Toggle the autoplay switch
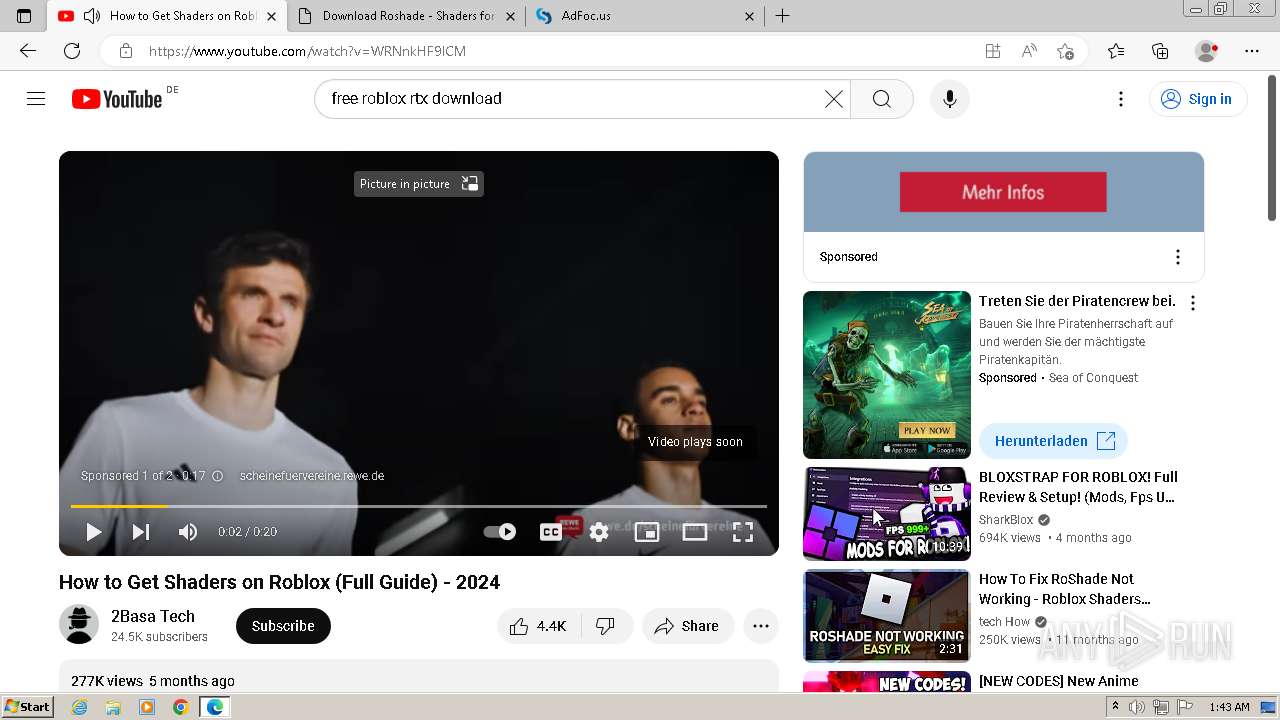The height and width of the screenshot is (720, 1280). click(500, 532)
